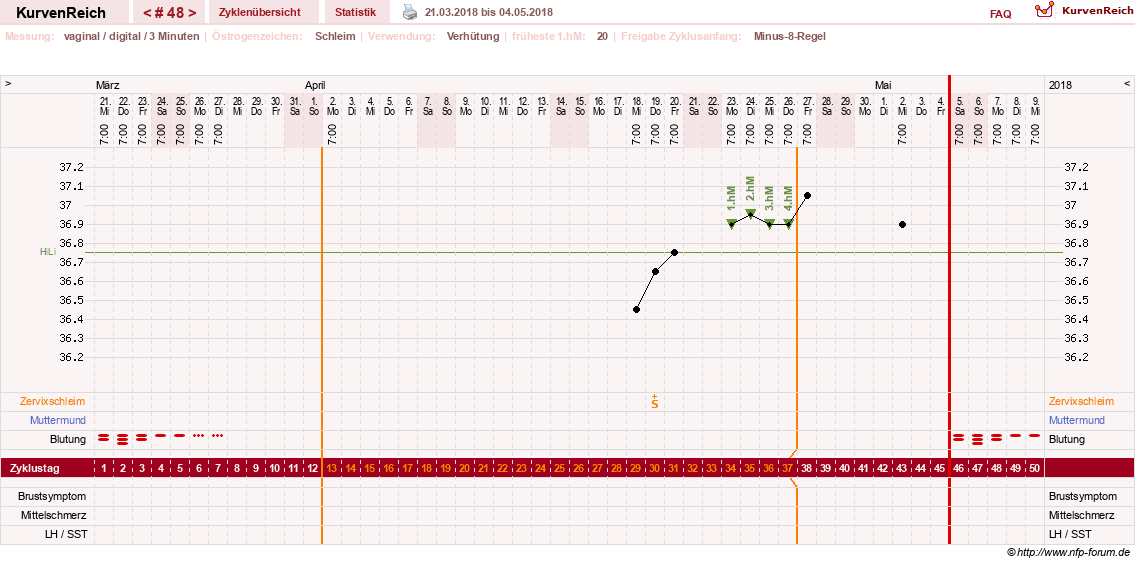Click the orange S+ cervical mucus symbol

[655, 401]
